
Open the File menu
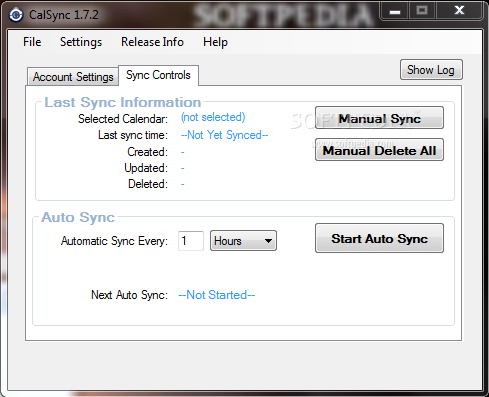tap(32, 42)
